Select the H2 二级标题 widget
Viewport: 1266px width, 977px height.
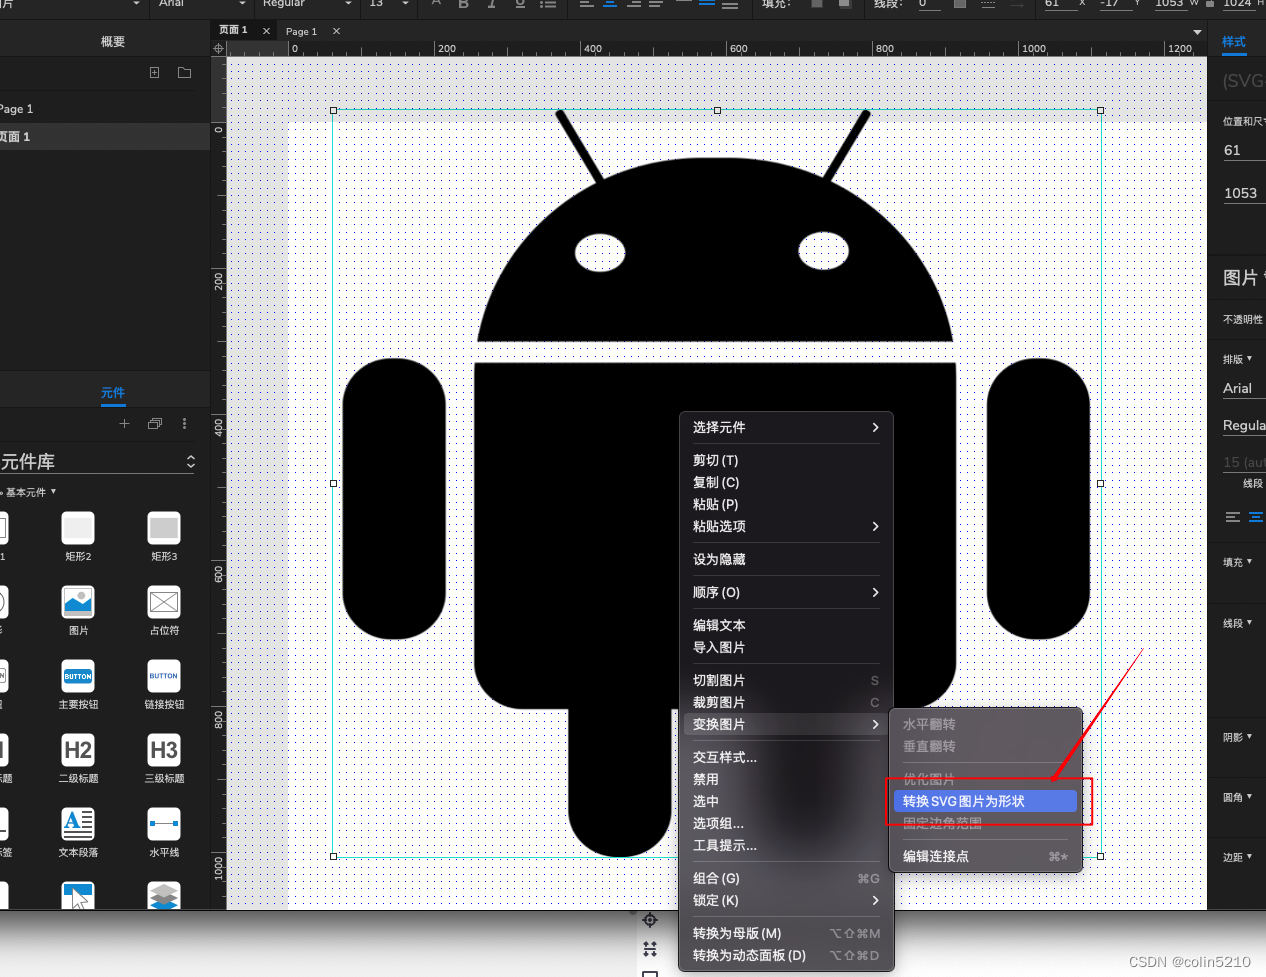(x=78, y=758)
